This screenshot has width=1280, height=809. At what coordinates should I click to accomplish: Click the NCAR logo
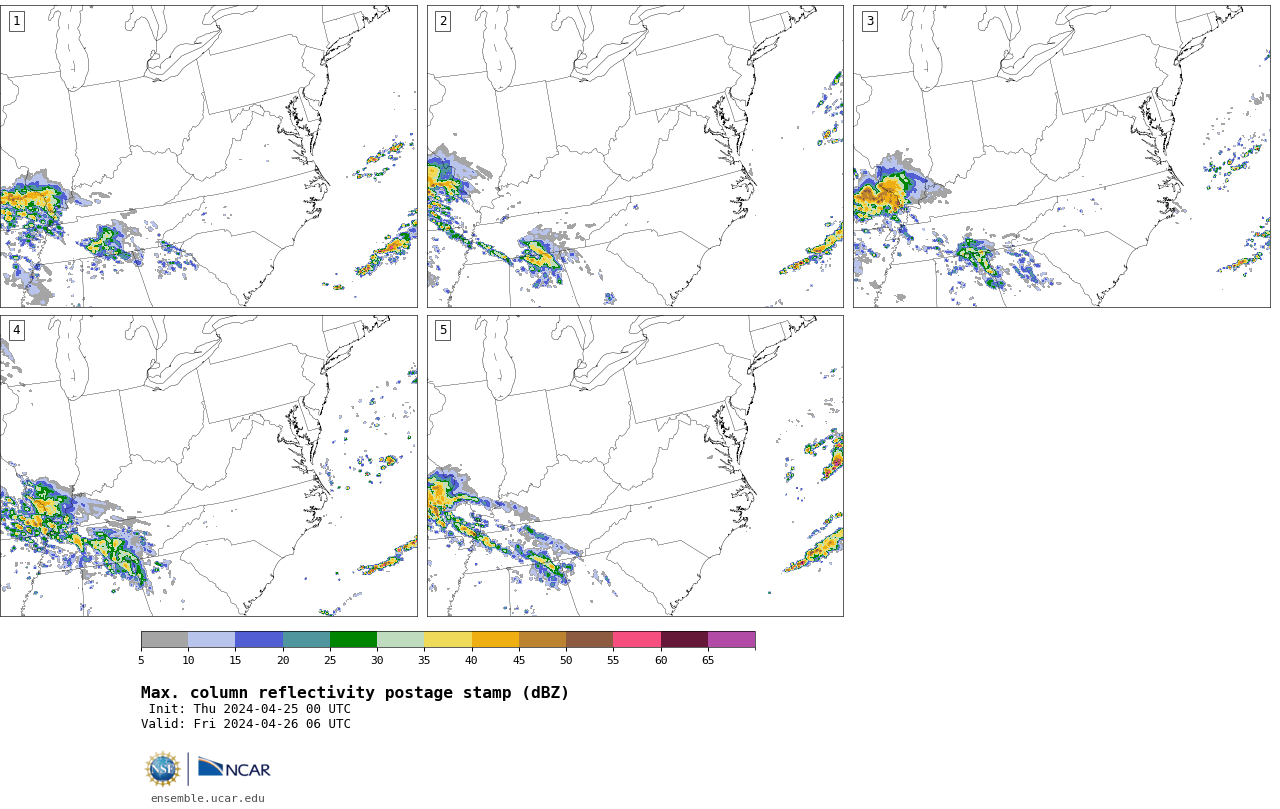[x=234, y=768]
